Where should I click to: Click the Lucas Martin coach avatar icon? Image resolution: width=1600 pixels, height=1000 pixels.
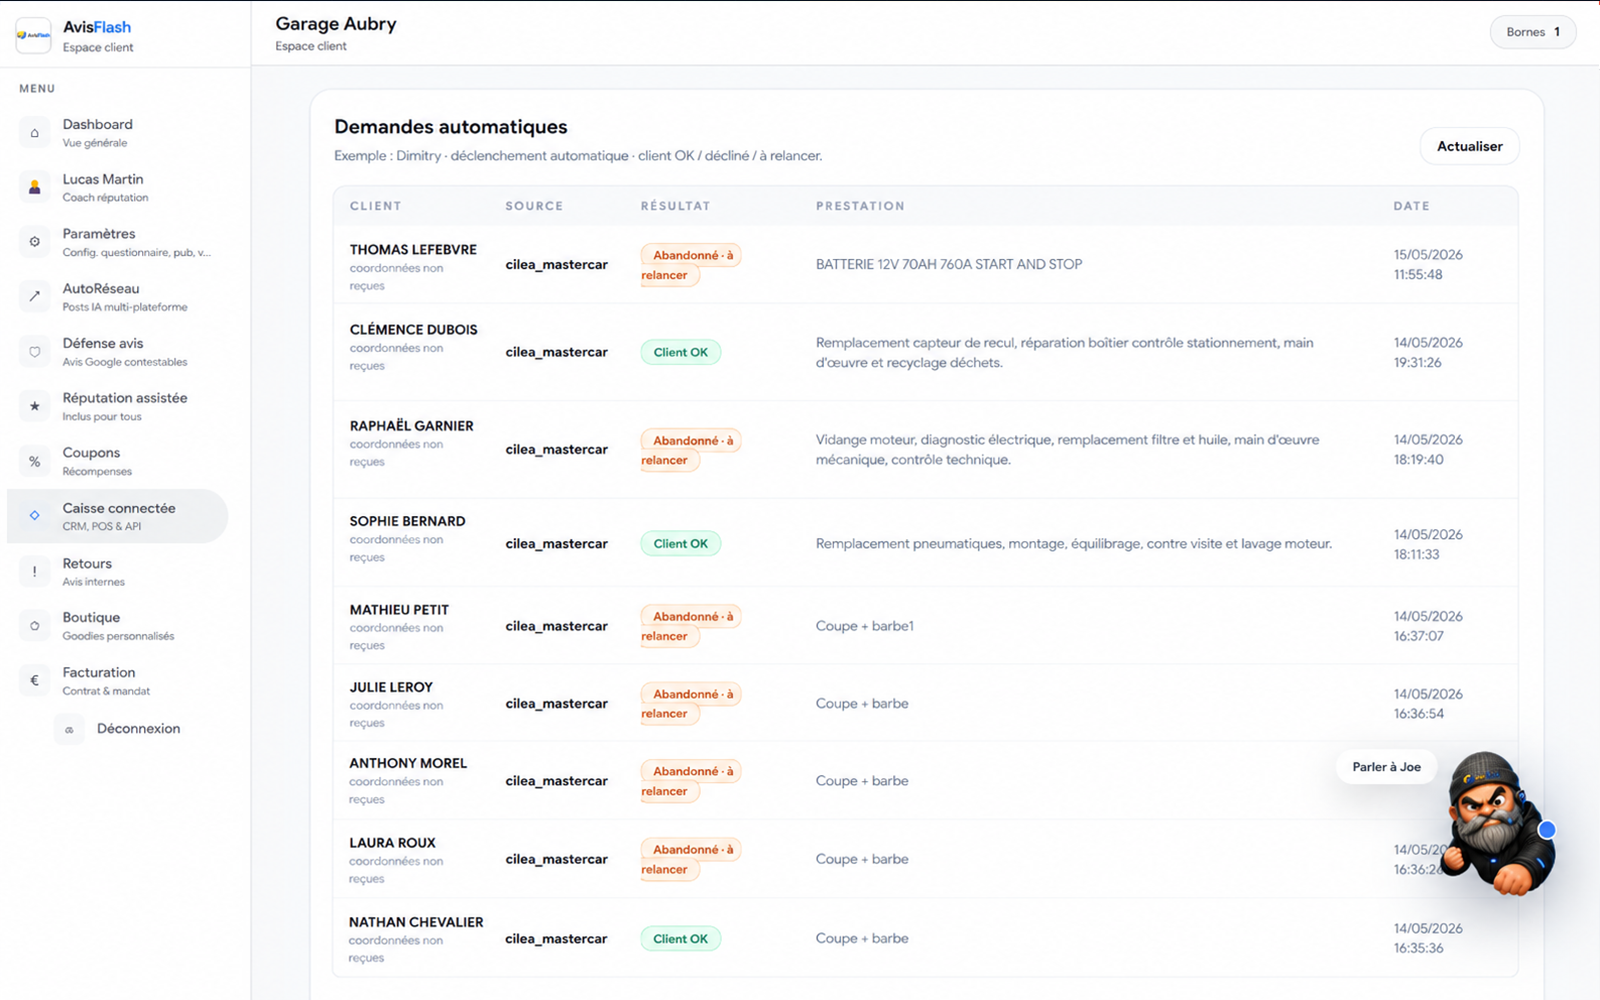(35, 187)
